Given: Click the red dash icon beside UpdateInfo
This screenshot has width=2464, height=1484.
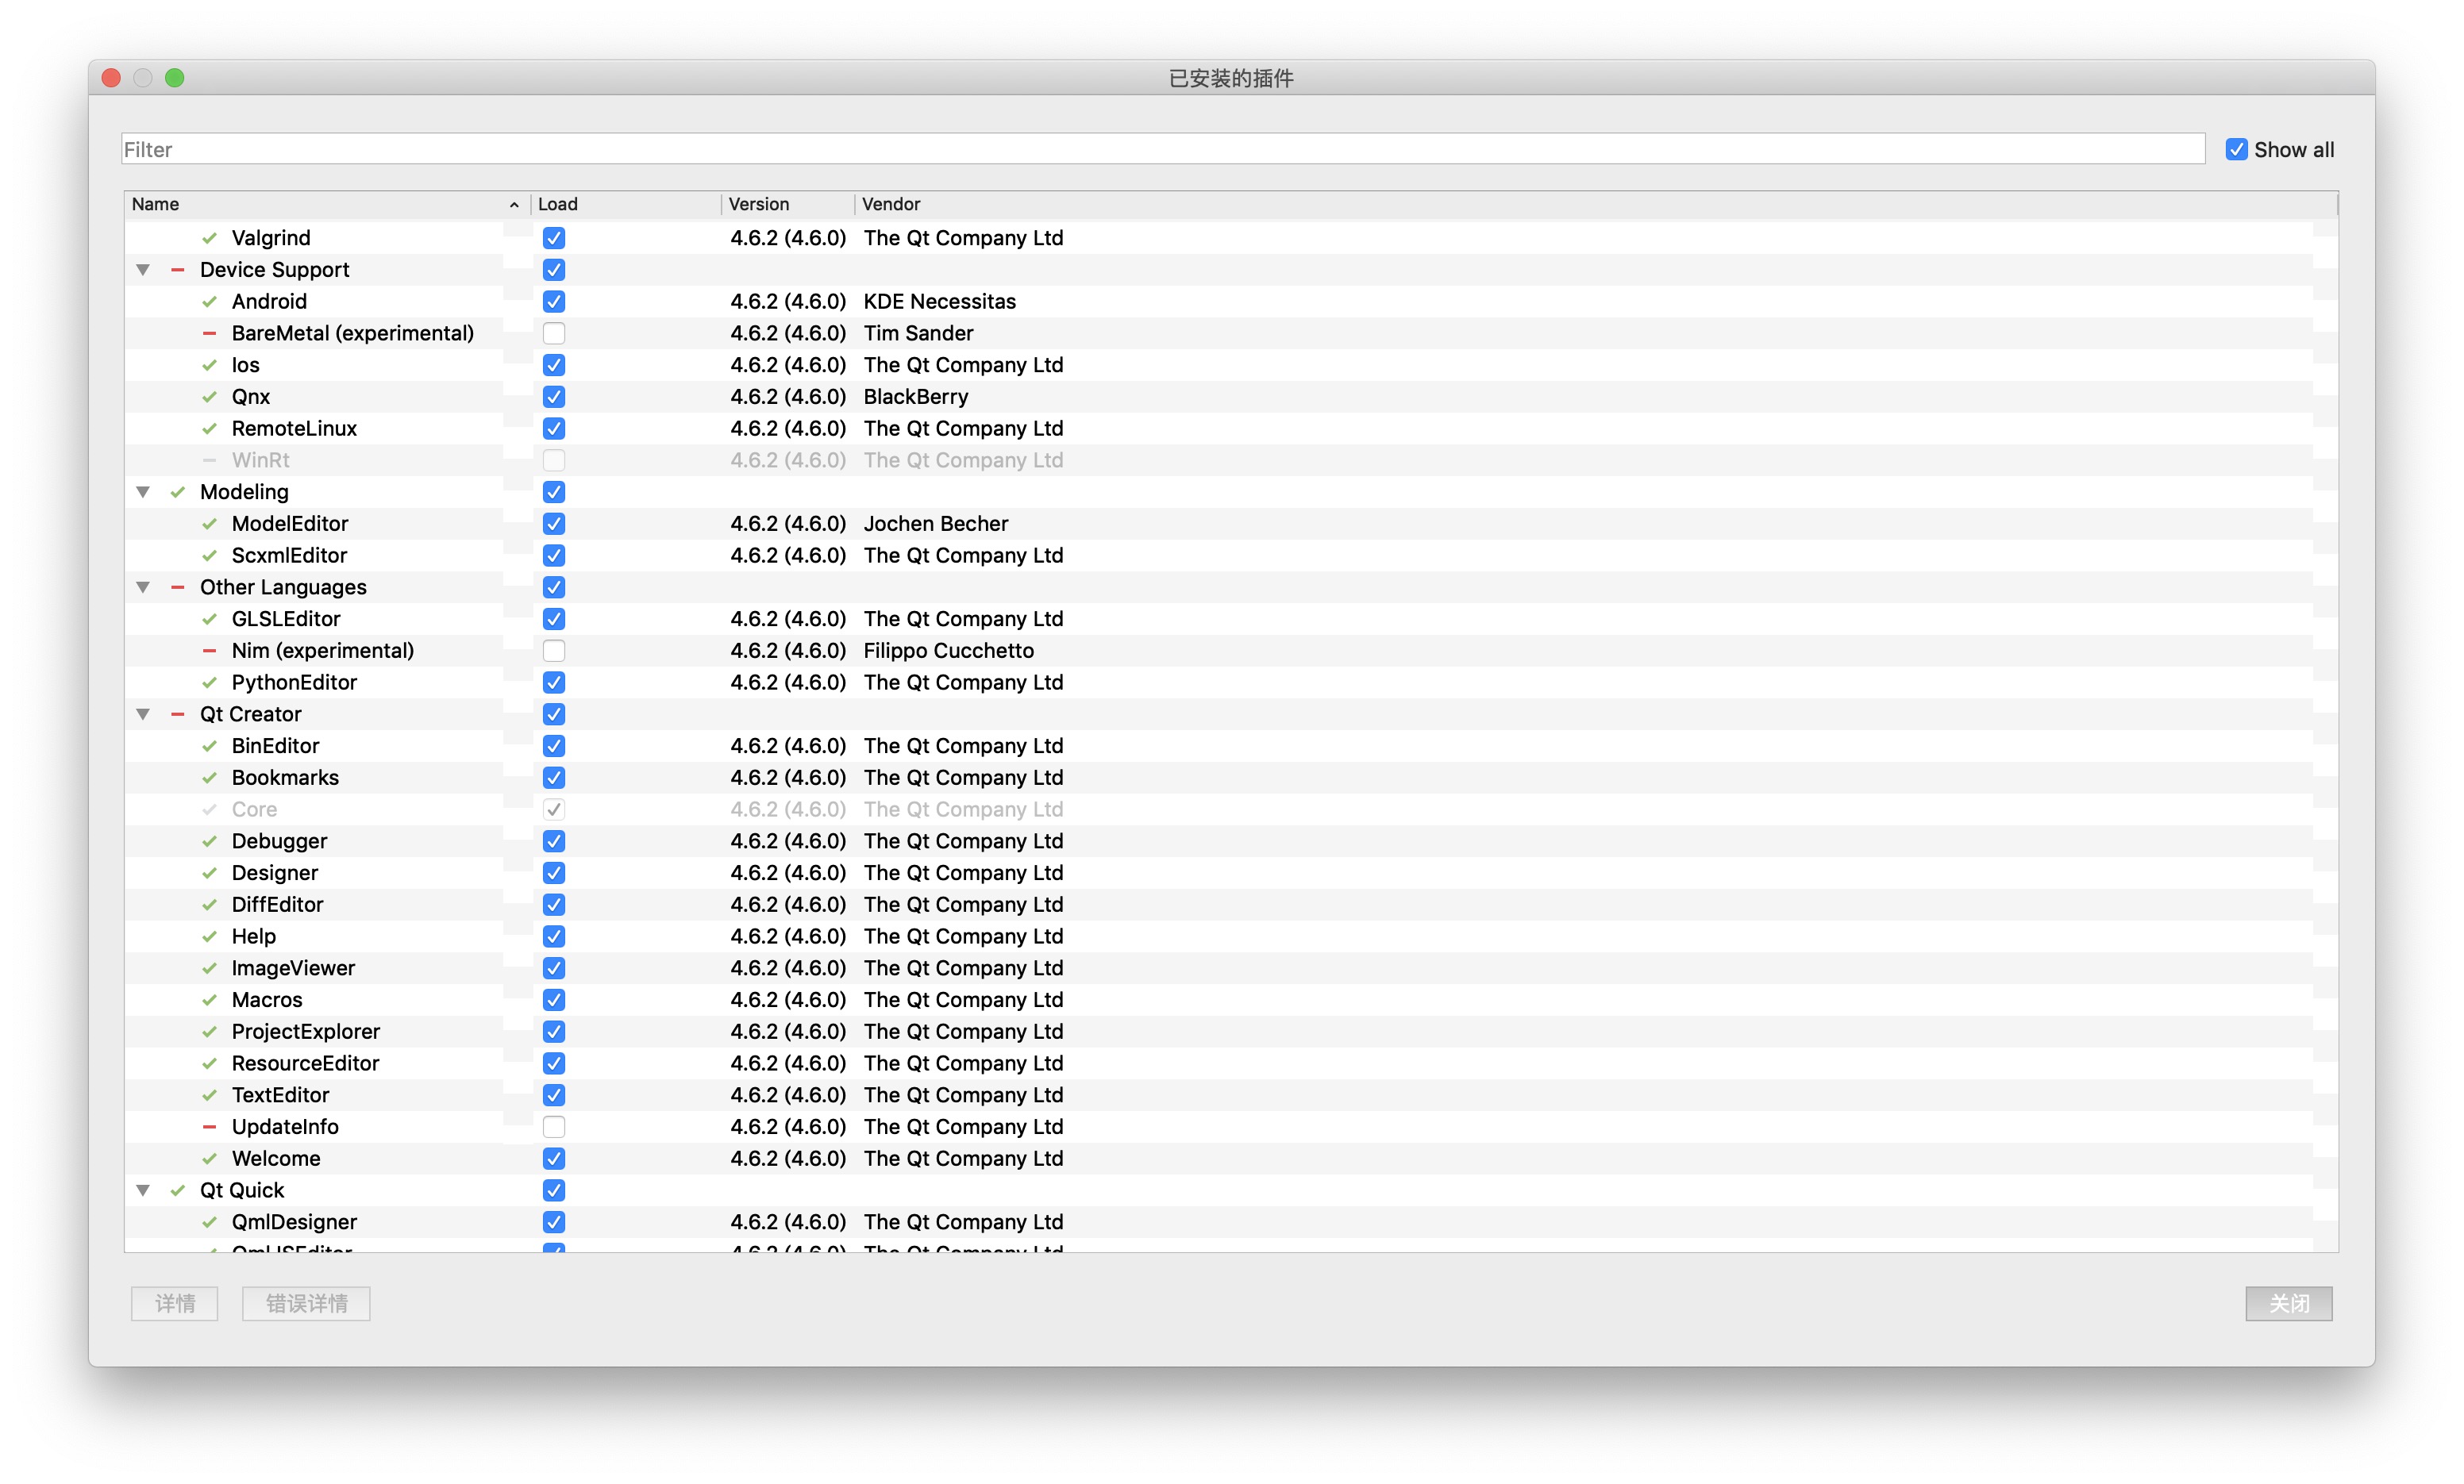Looking at the screenshot, I should tap(209, 1127).
